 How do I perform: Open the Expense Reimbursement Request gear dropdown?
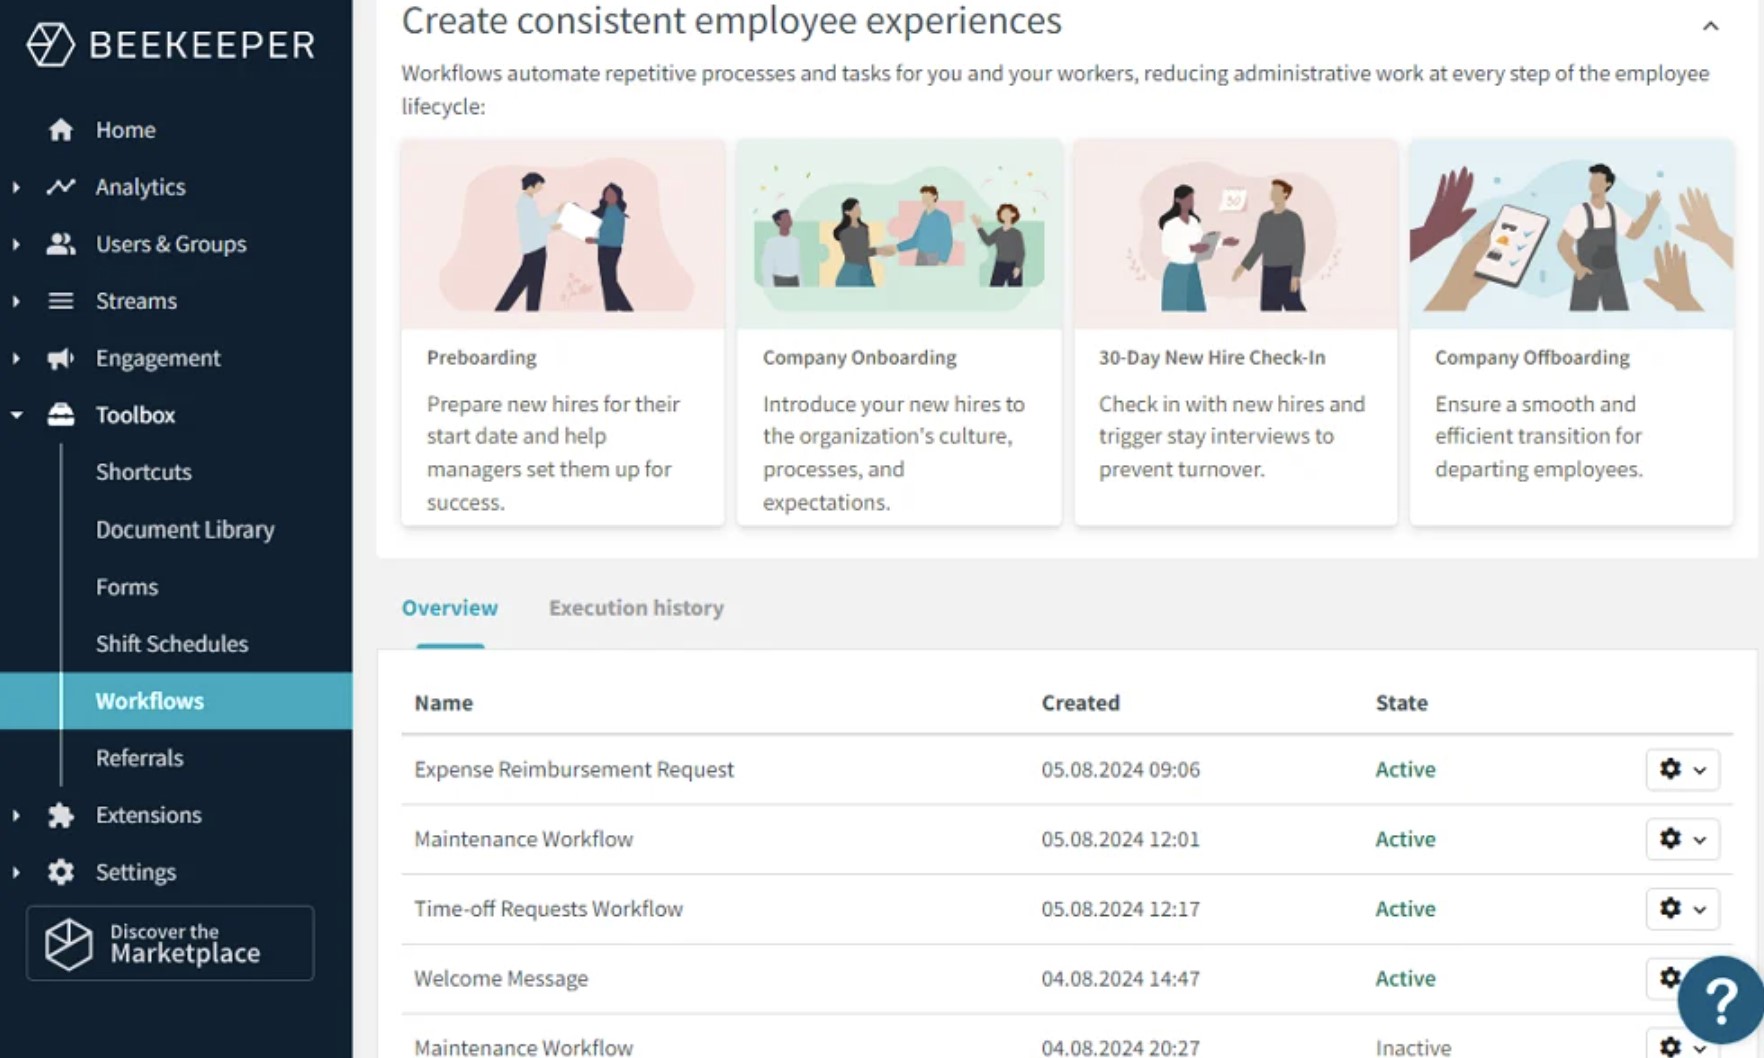point(1682,769)
